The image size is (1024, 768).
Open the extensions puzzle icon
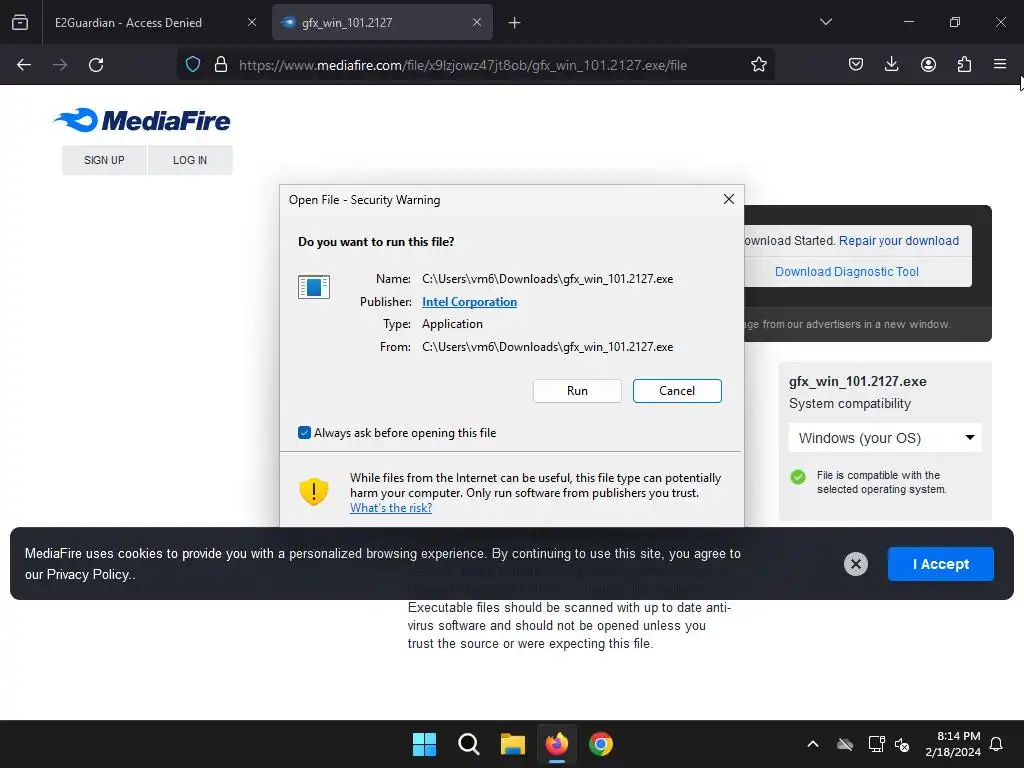click(964, 64)
